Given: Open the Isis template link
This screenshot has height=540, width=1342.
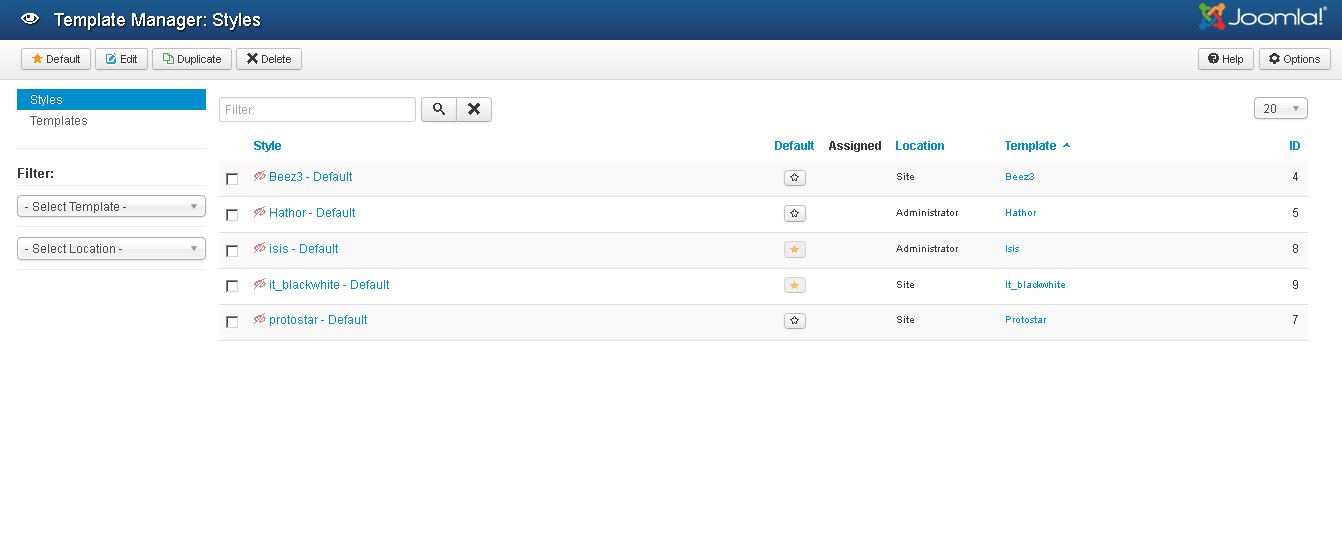Looking at the screenshot, I should (1013, 249).
